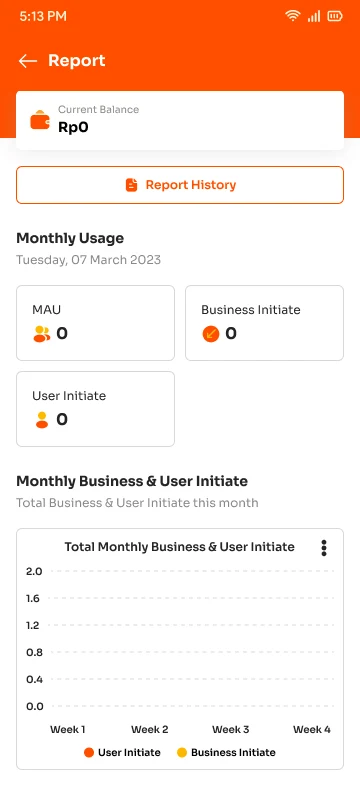Click the 0.4 y-axis value
Screen dimensions: 360x800
point(34,679)
